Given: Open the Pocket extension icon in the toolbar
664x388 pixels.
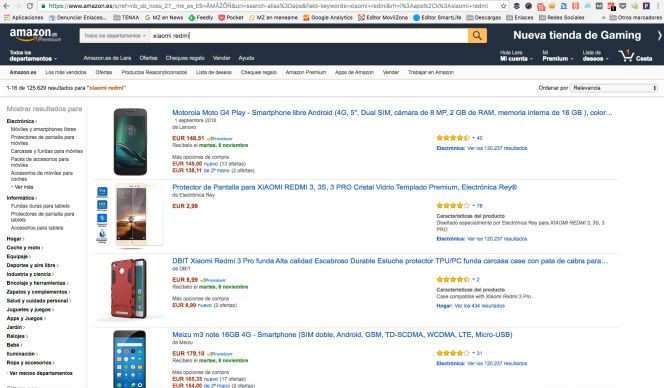Looking at the screenshot, I should click(x=622, y=6).
